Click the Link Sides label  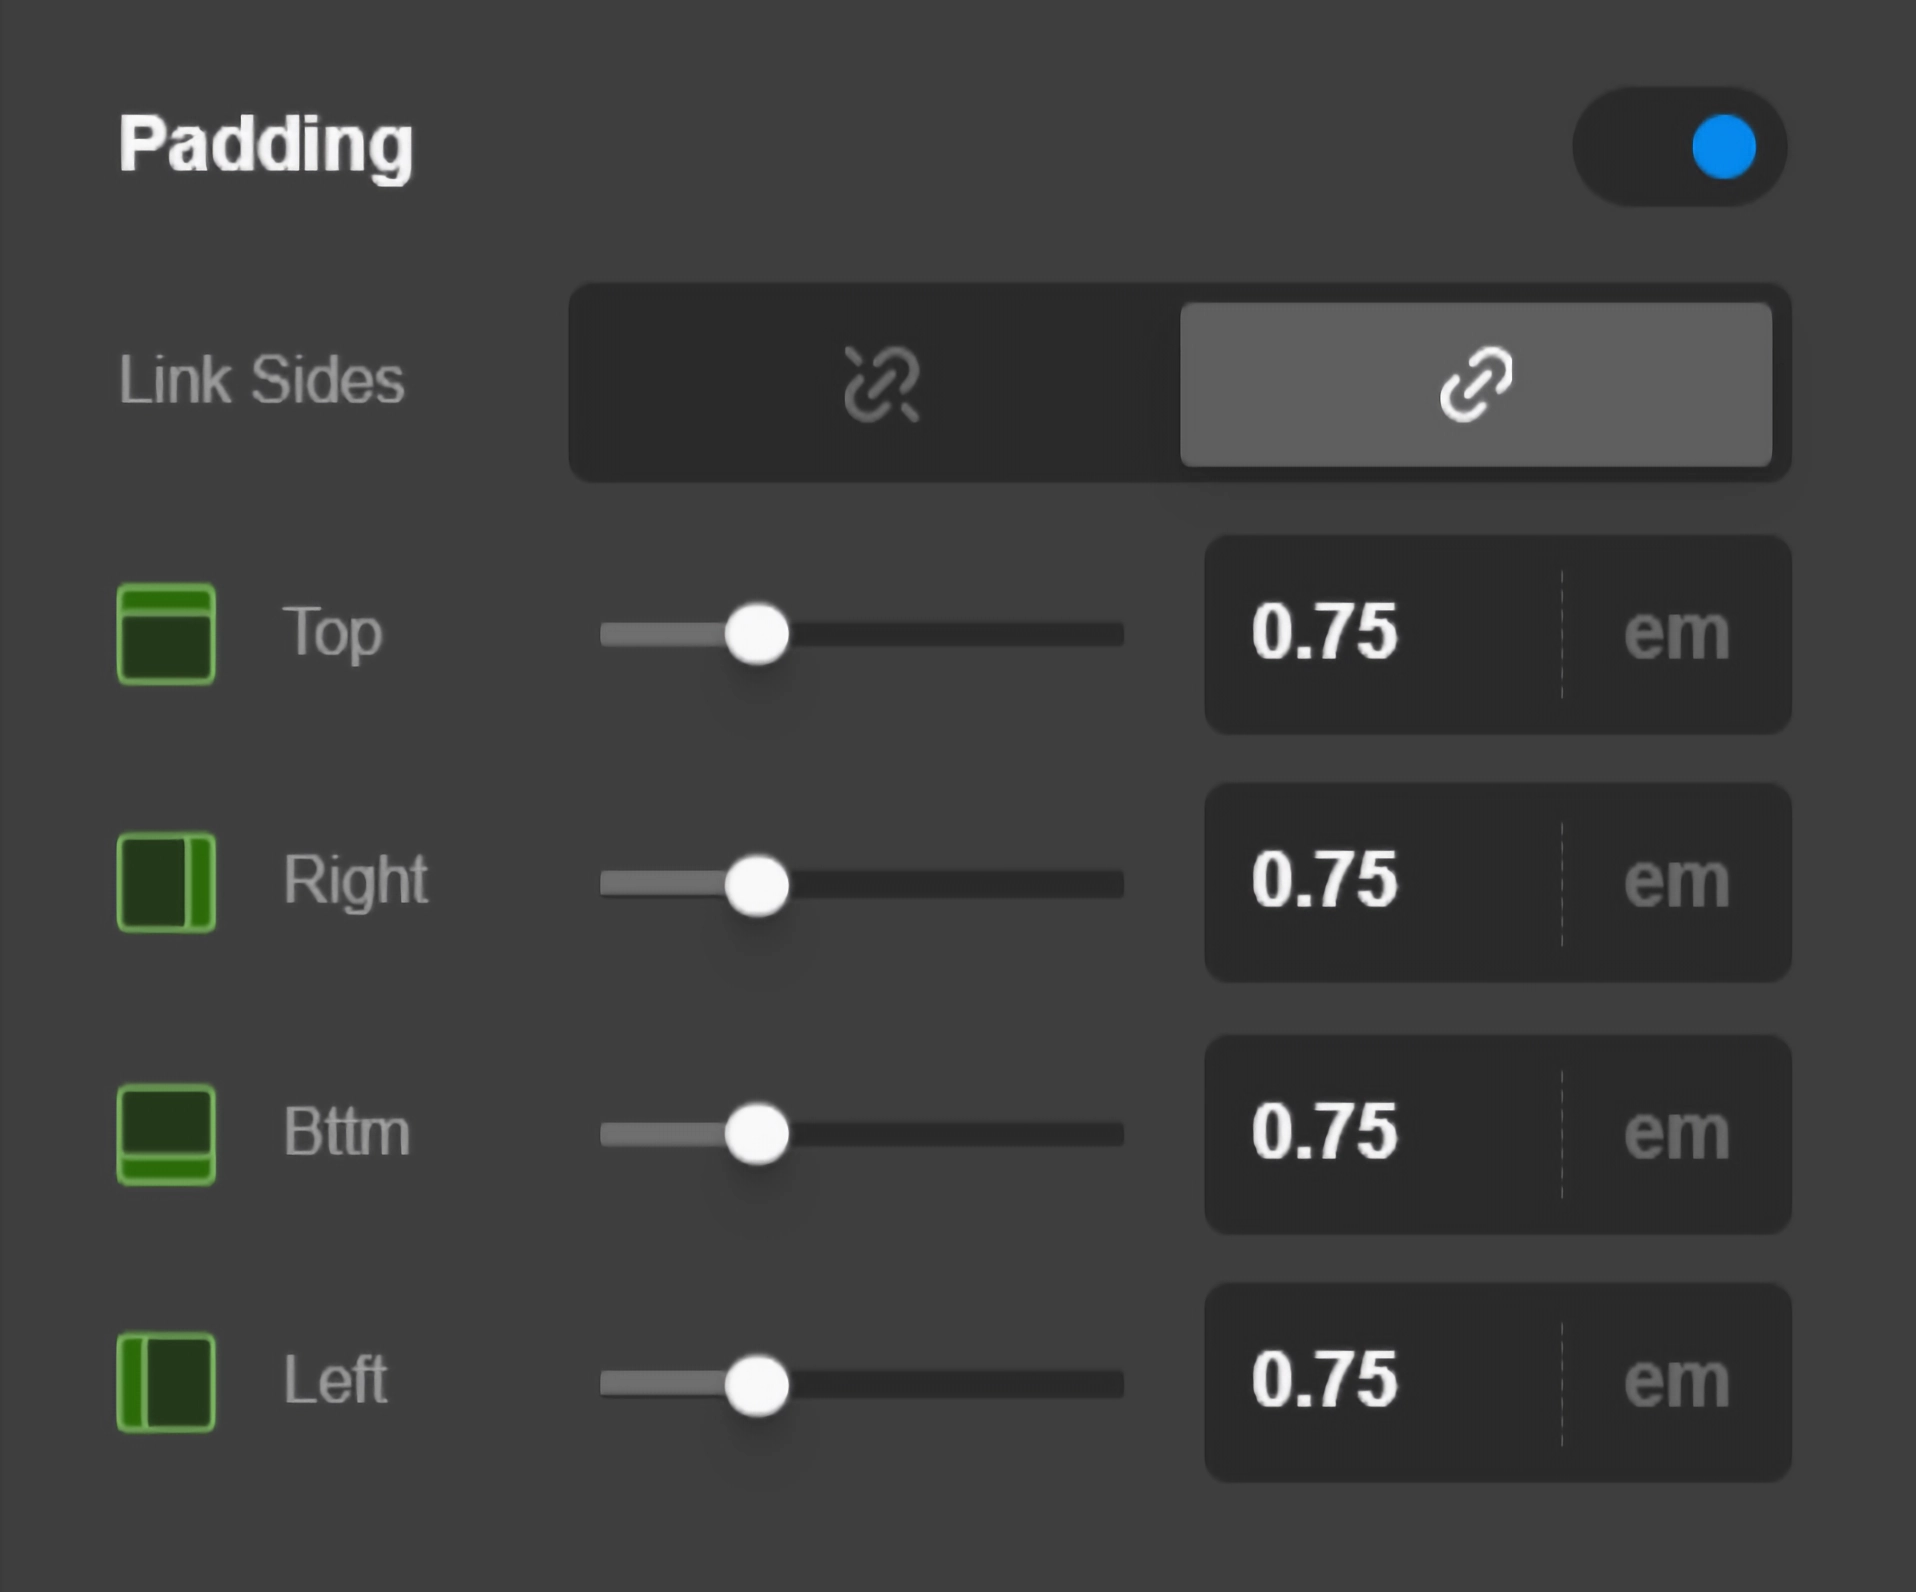[x=261, y=380]
